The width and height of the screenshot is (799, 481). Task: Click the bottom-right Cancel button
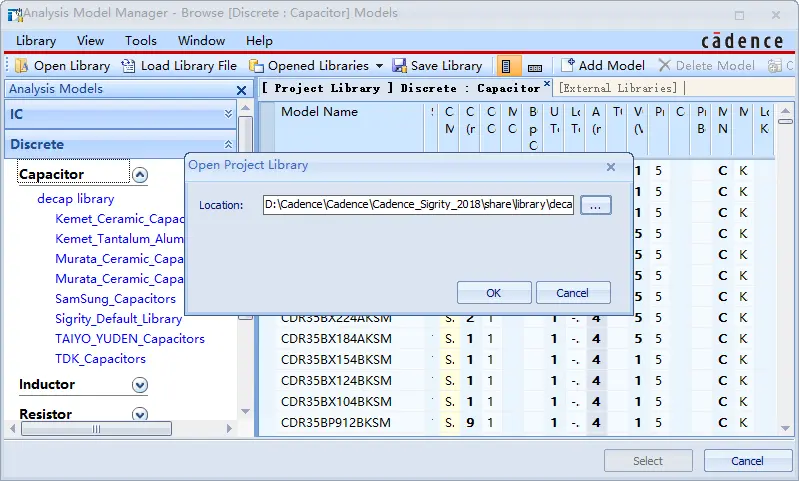pos(747,461)
